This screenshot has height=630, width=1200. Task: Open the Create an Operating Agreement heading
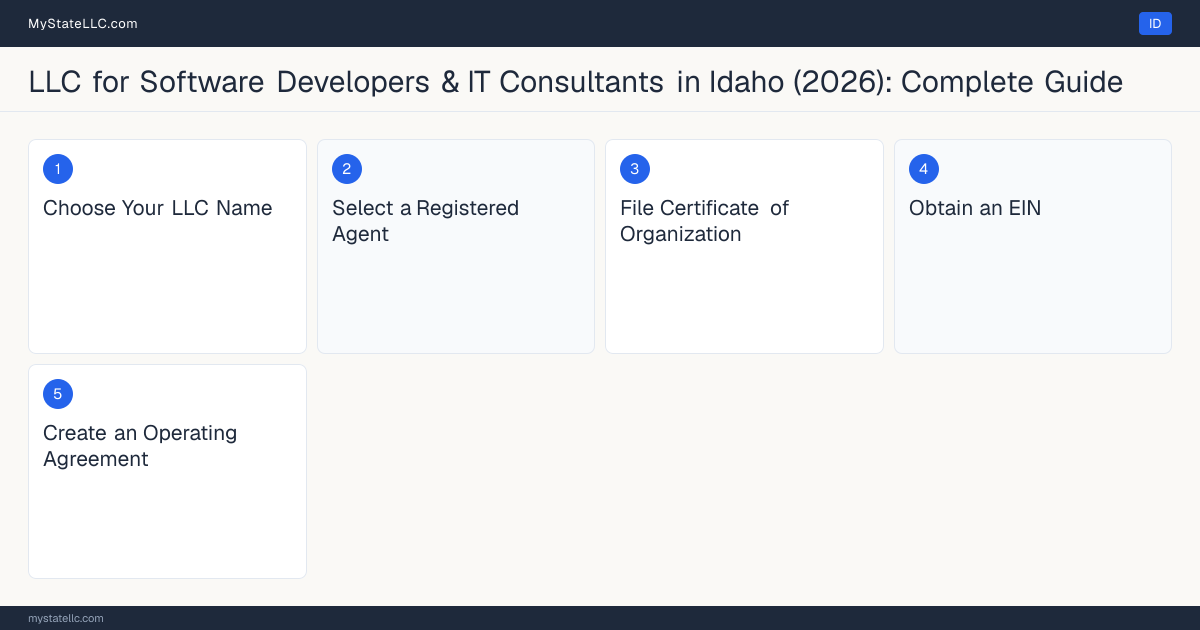(140, 446)
